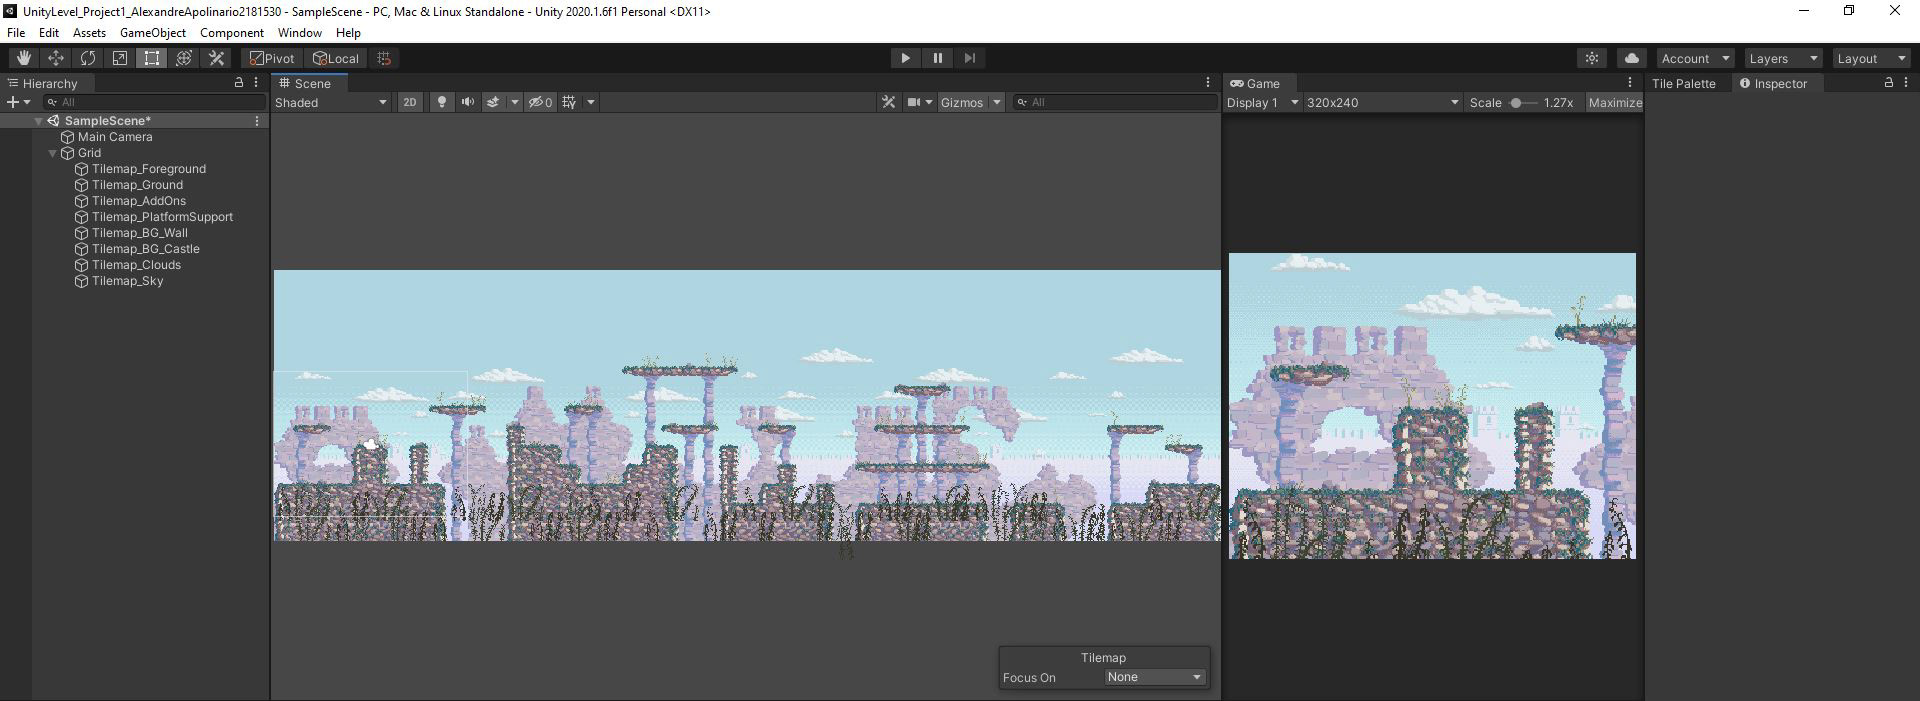Search in the Hierarchy field
1920x701 pixels.
[155, 102]
